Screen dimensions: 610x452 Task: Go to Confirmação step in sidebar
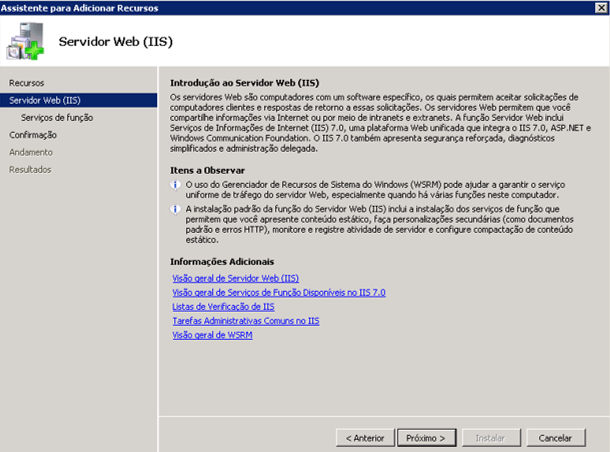(x=33, y=135)
